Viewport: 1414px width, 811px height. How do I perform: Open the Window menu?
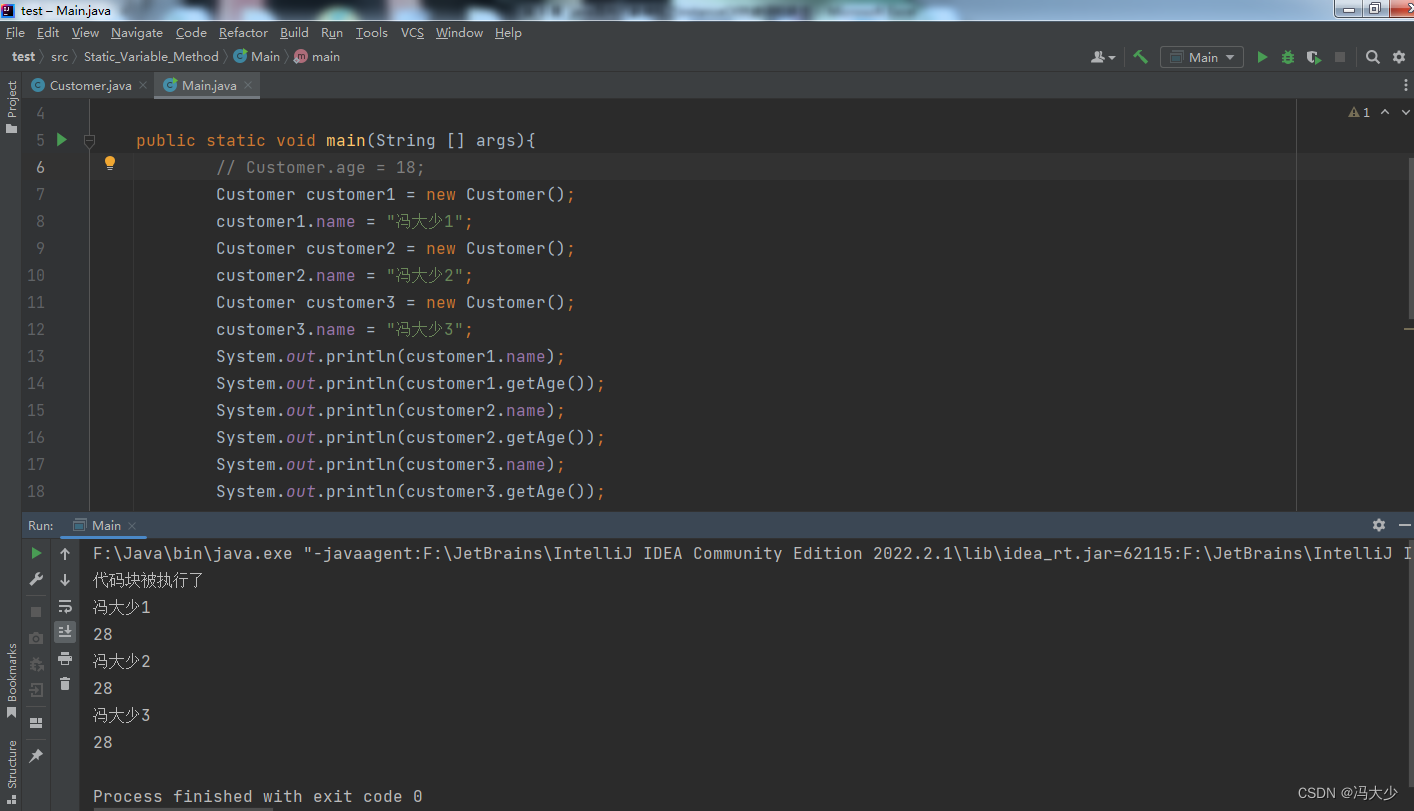tap(459, 32)
